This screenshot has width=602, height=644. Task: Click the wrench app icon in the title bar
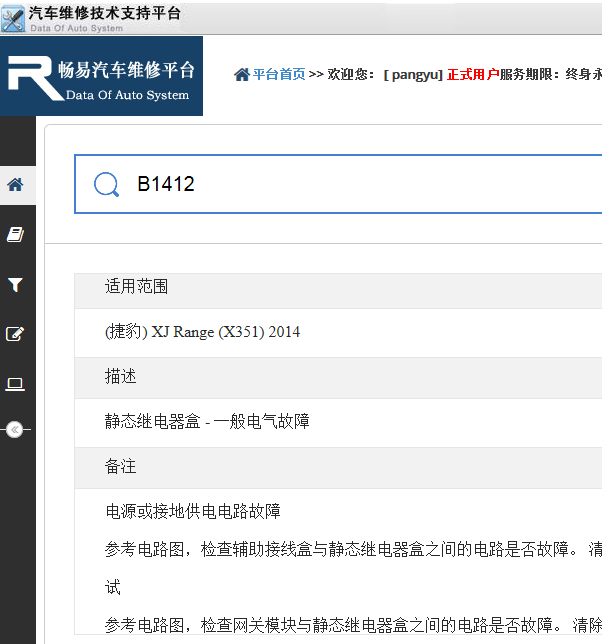[x=13, y=18]
